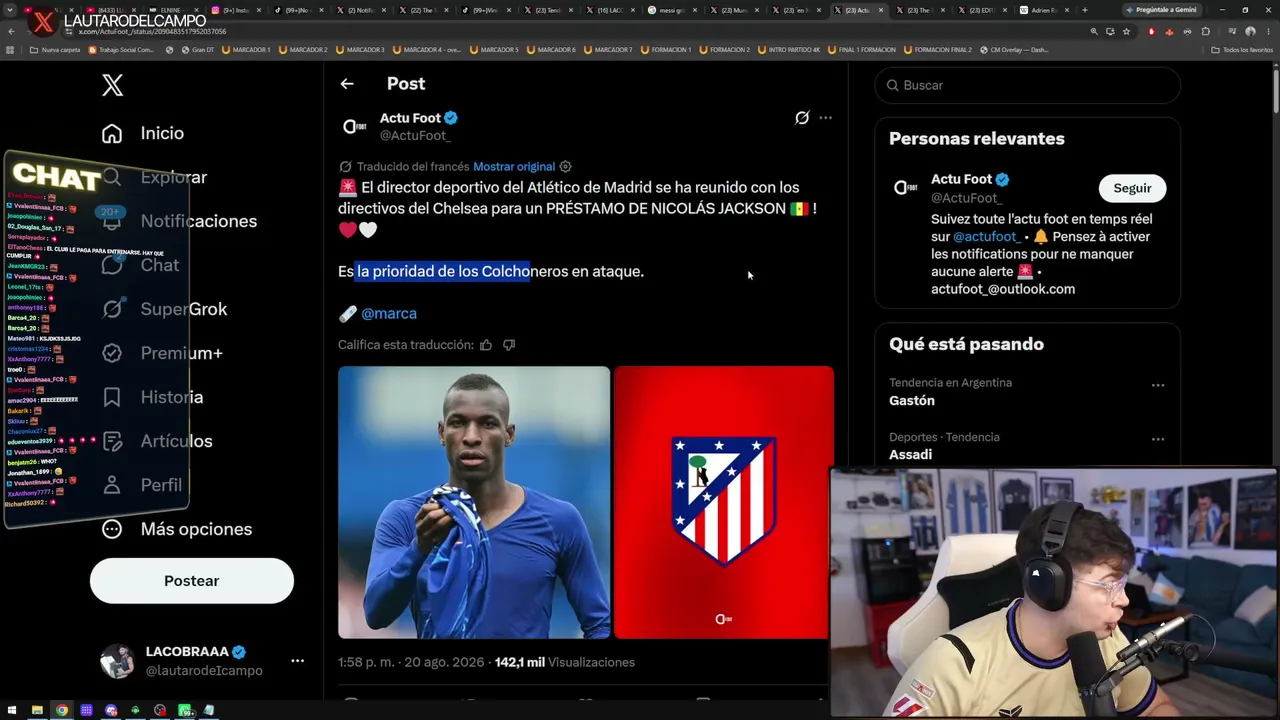Click the post timestamp '1:58 p. m. · 20 ago. 2026'

pyautogui.click(x=411, y=662)
